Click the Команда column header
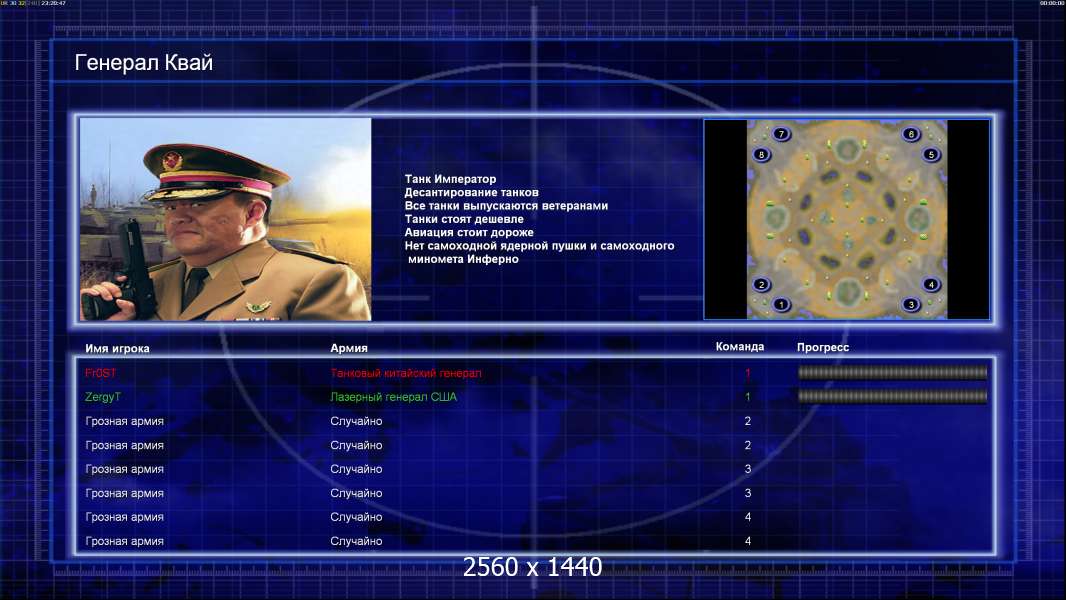The image size is (1066, 600). (x=740, y=347)
